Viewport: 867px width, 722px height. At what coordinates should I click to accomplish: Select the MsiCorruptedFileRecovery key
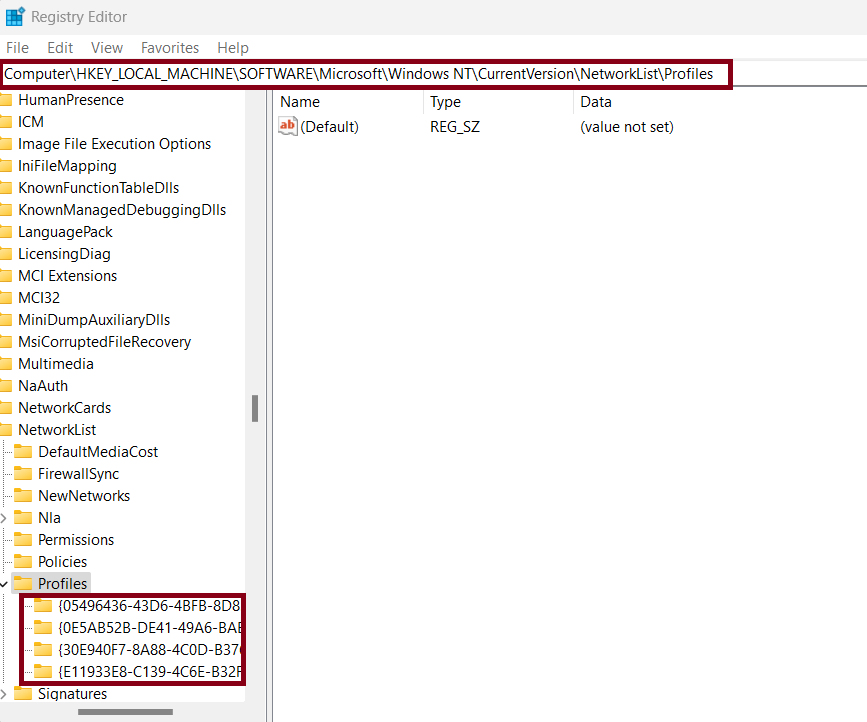tap(105, 342)
